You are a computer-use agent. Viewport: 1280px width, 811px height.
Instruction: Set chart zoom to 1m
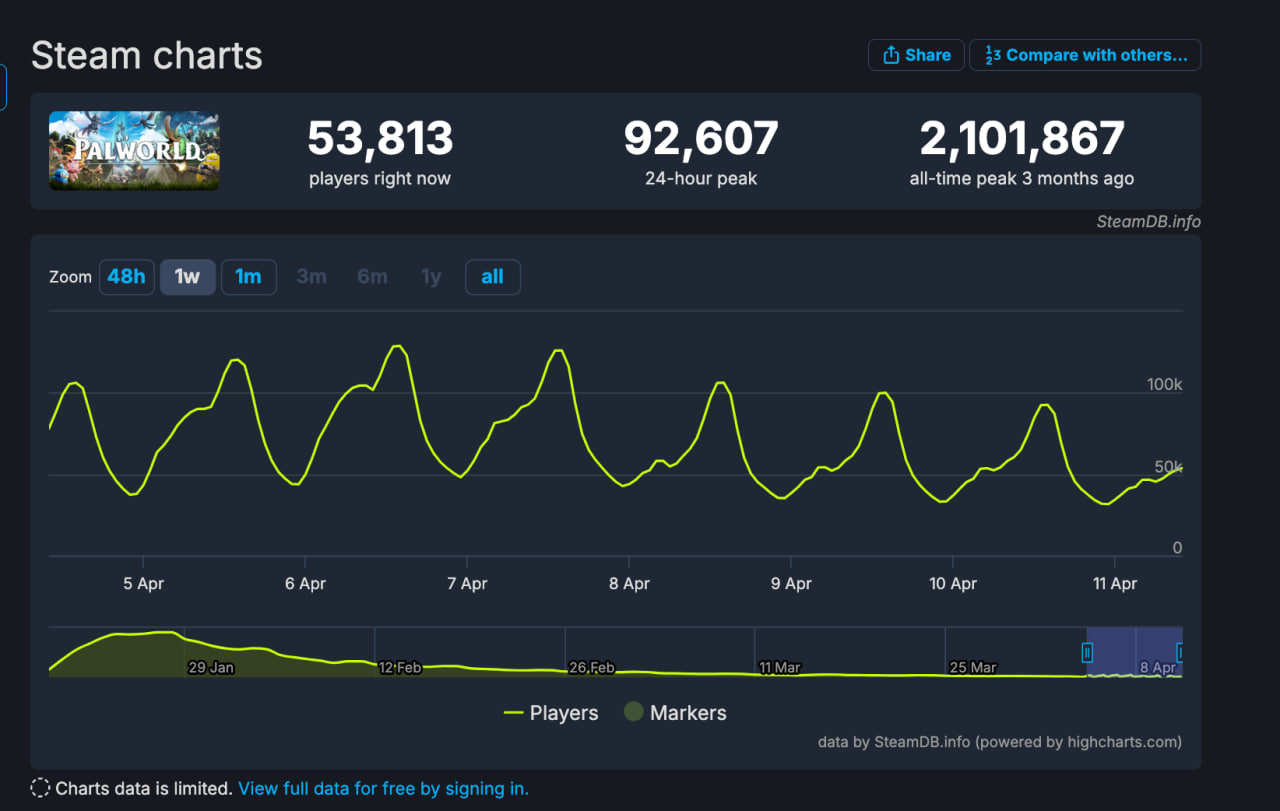point(248,277)
